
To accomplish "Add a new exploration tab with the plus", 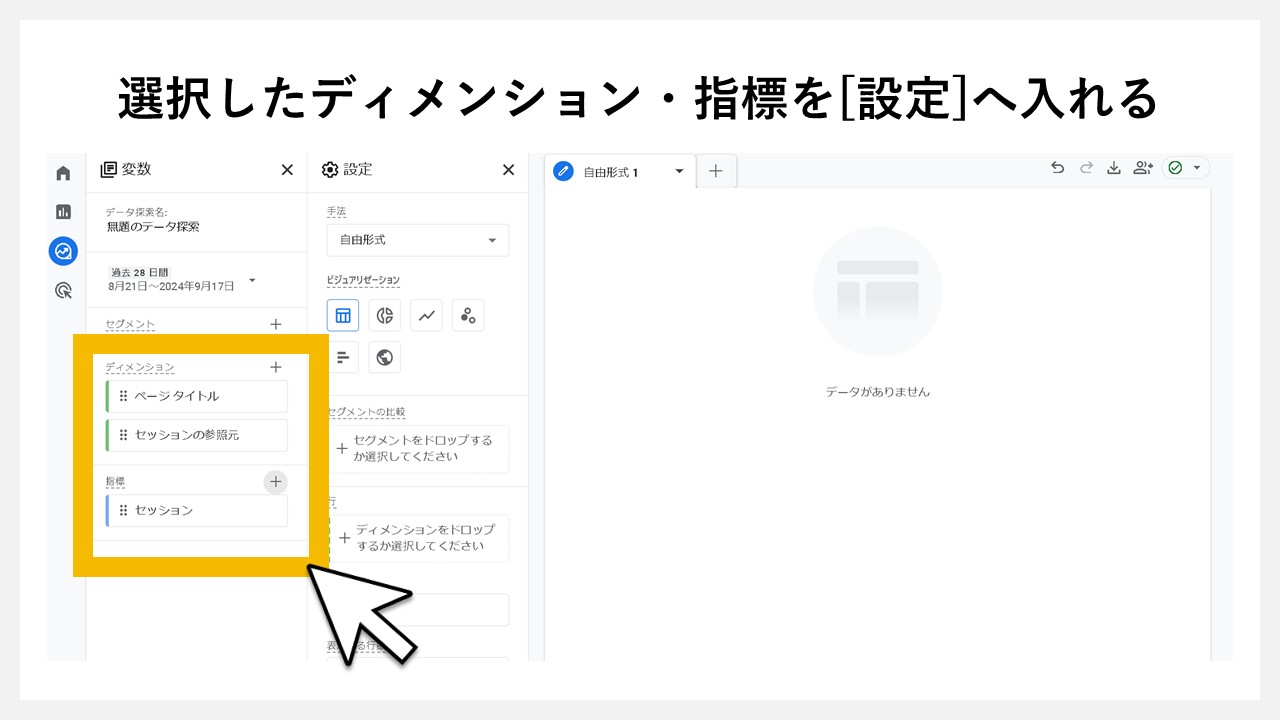I will (716, 171).
